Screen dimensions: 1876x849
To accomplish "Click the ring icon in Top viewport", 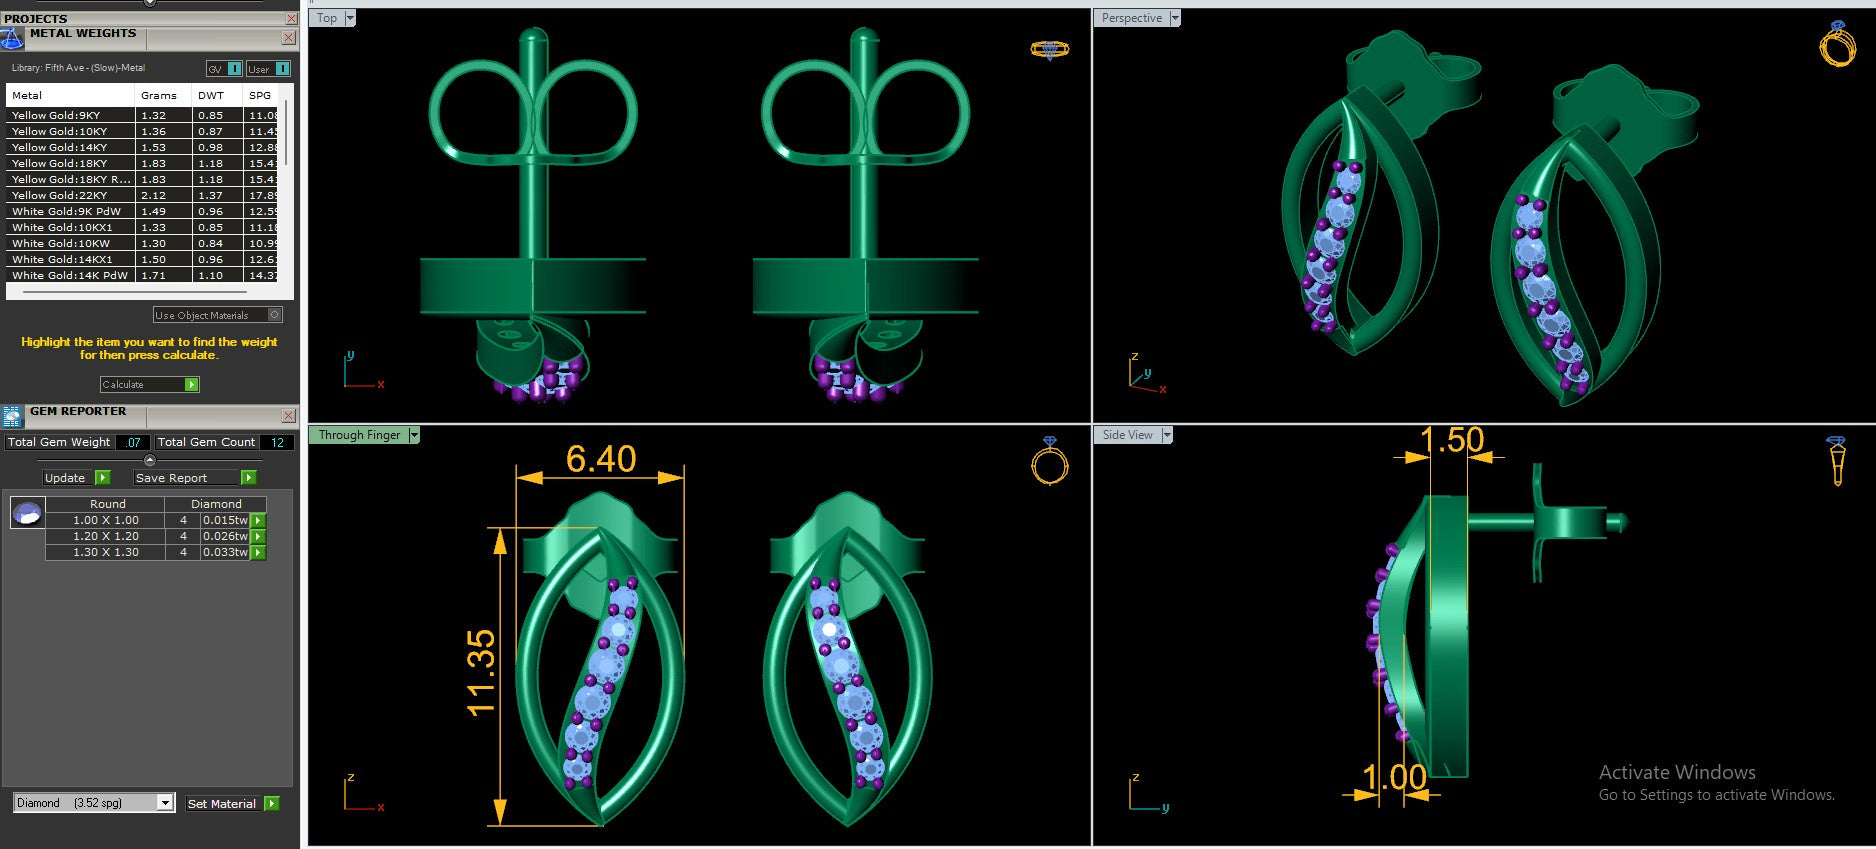I will (1049, 49).
